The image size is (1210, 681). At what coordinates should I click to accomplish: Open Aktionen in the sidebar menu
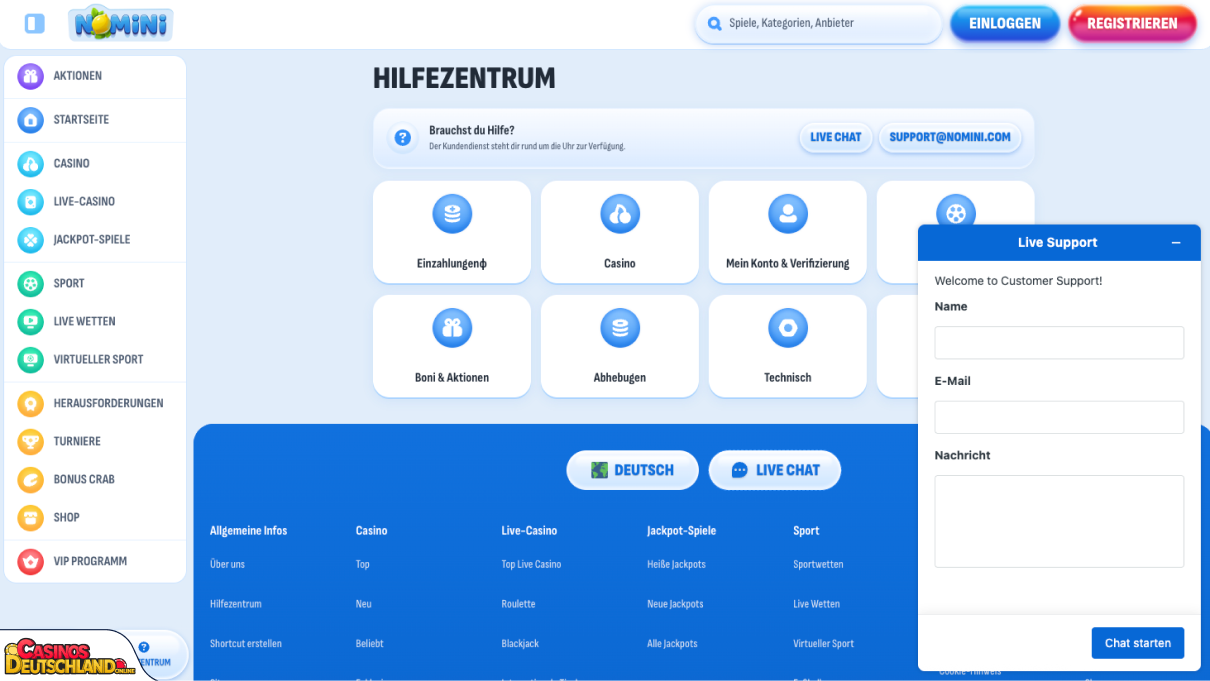coord(78,76)
